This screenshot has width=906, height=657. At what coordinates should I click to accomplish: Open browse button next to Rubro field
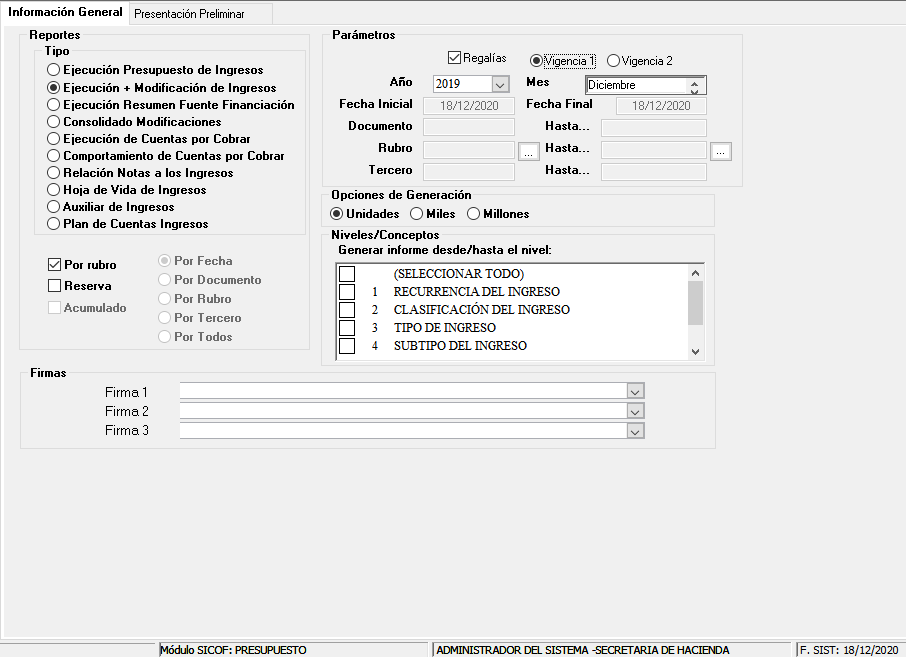pyautogui.click(x=529, y=152)
